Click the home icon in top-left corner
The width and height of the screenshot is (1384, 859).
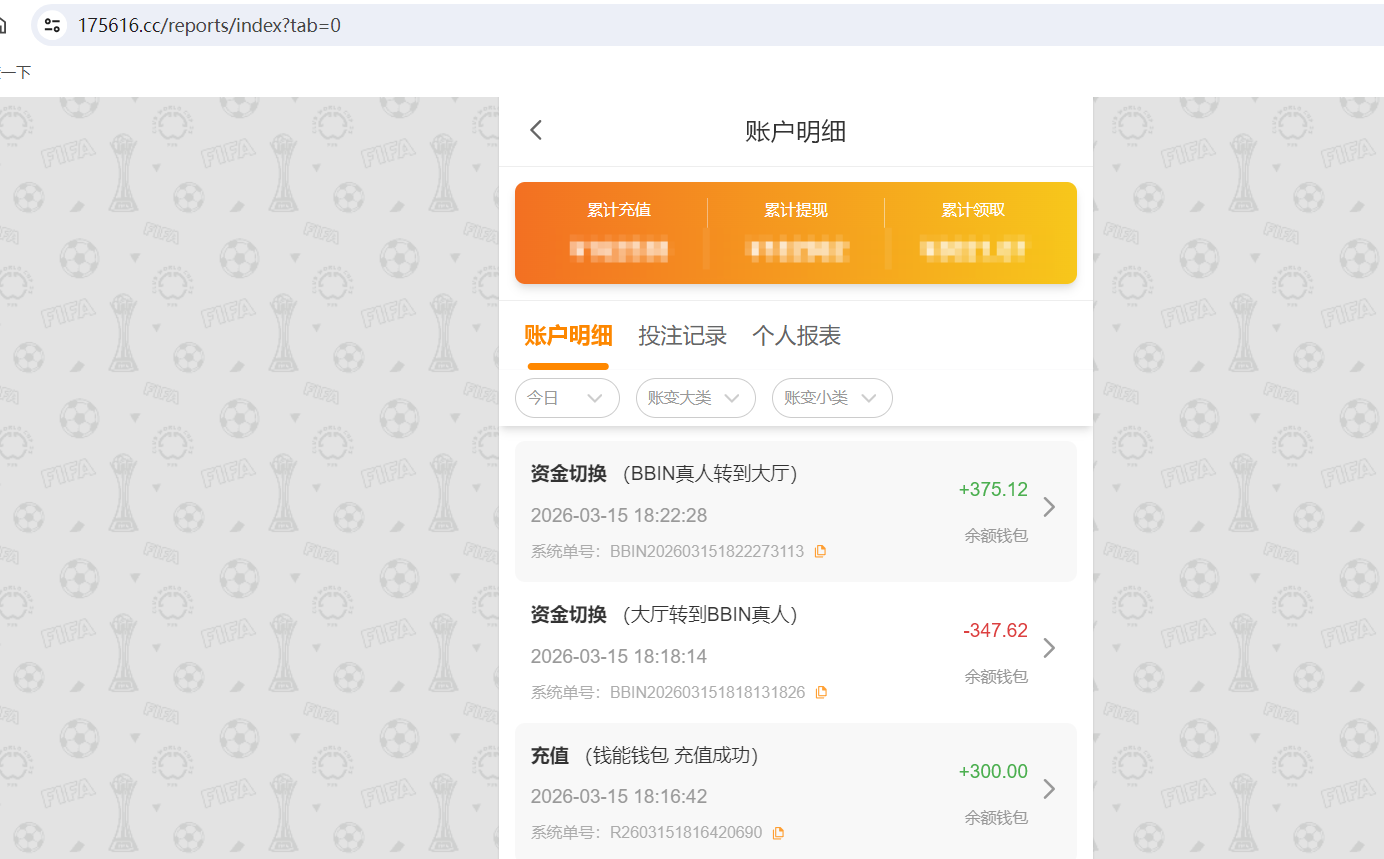(4, 24)
